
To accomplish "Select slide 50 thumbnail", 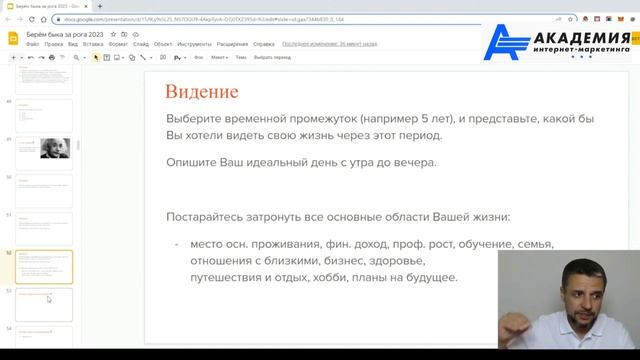I will [44, 191].
